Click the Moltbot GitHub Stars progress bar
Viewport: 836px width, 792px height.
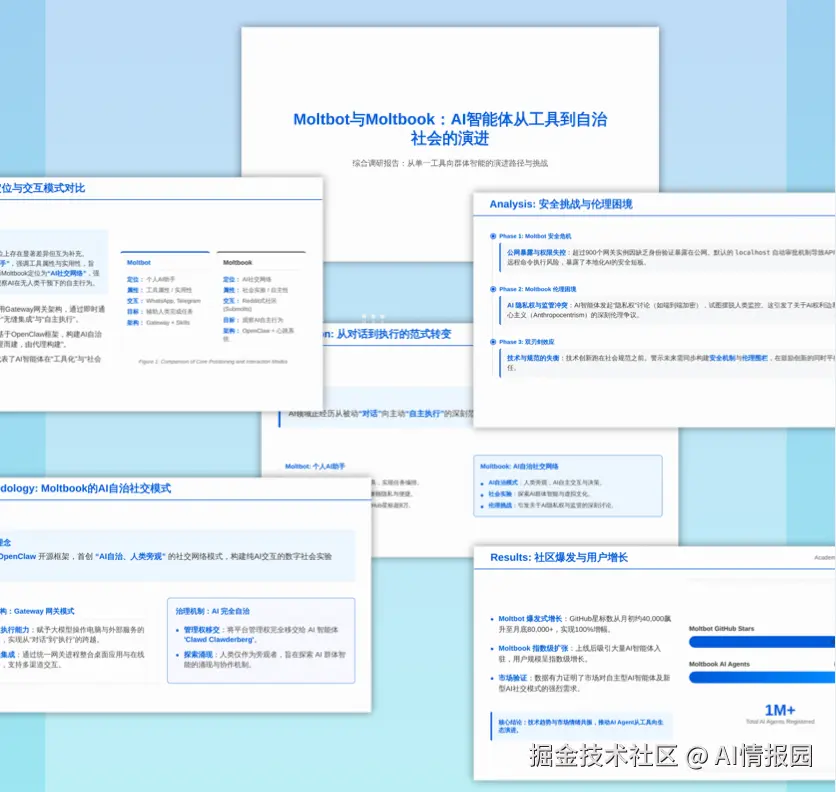coord(762,642)
